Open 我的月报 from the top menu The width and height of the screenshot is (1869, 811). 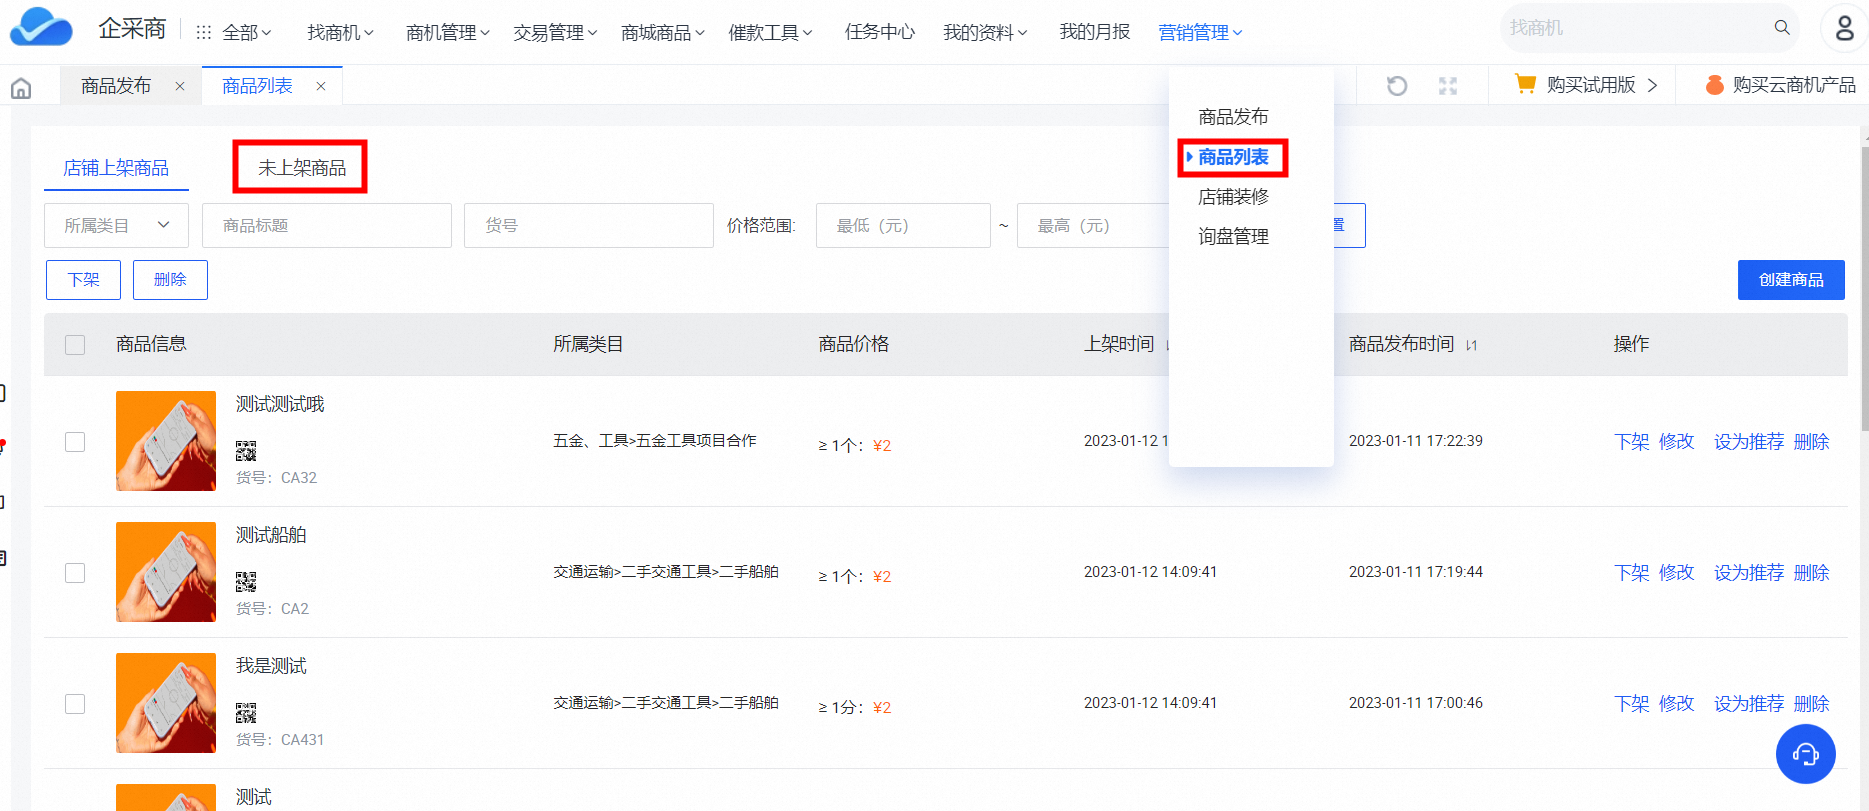click(1095, 32)
